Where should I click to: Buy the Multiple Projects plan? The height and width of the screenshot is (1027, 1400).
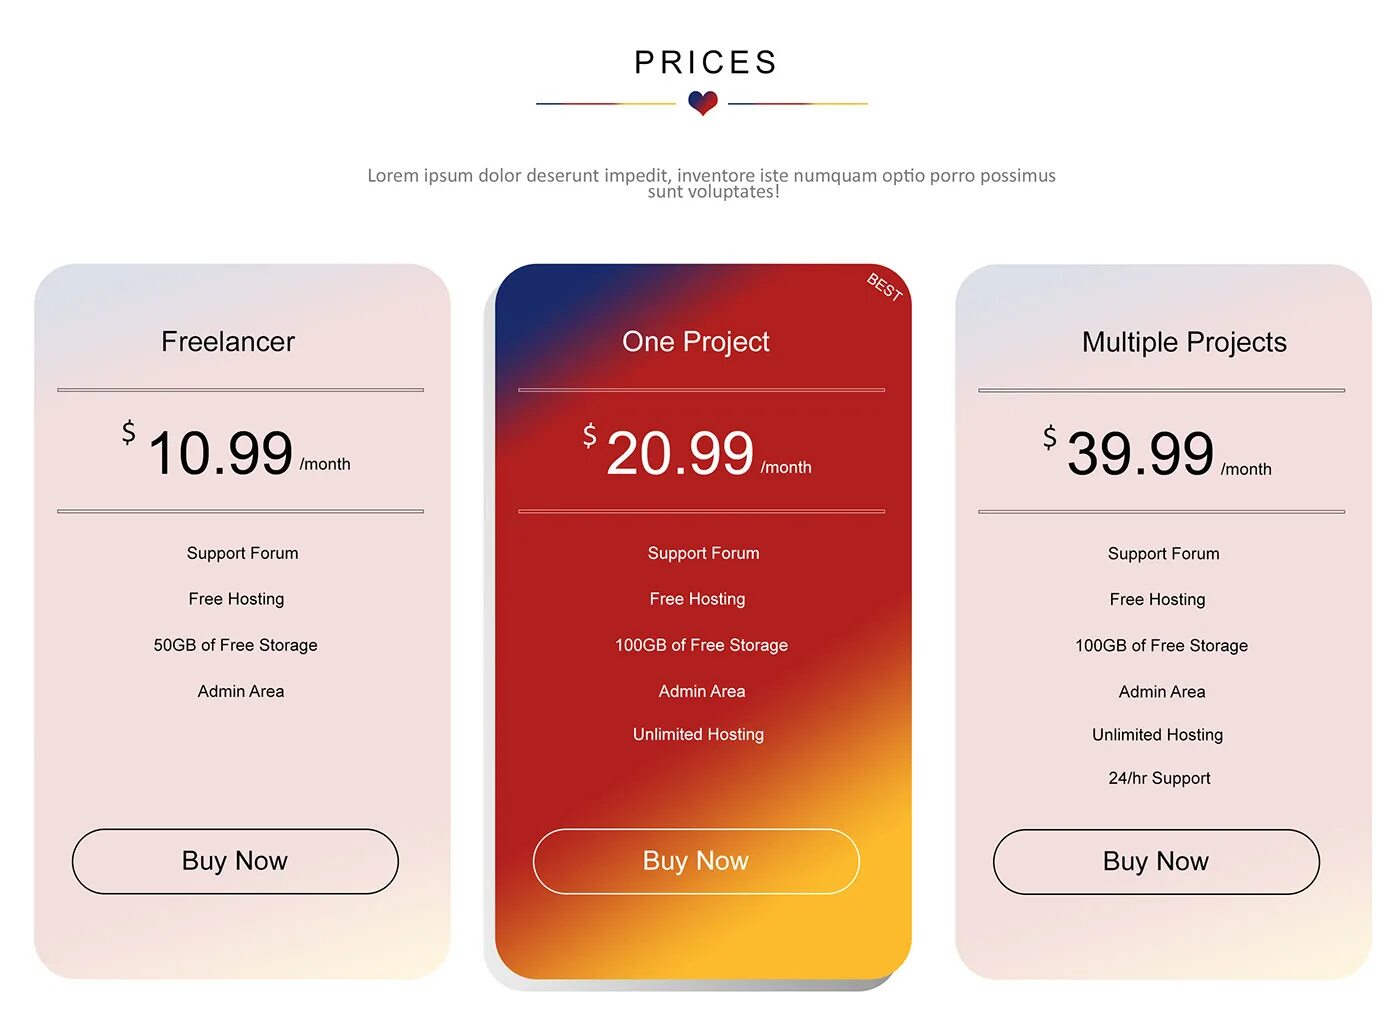click(1156, 862)
